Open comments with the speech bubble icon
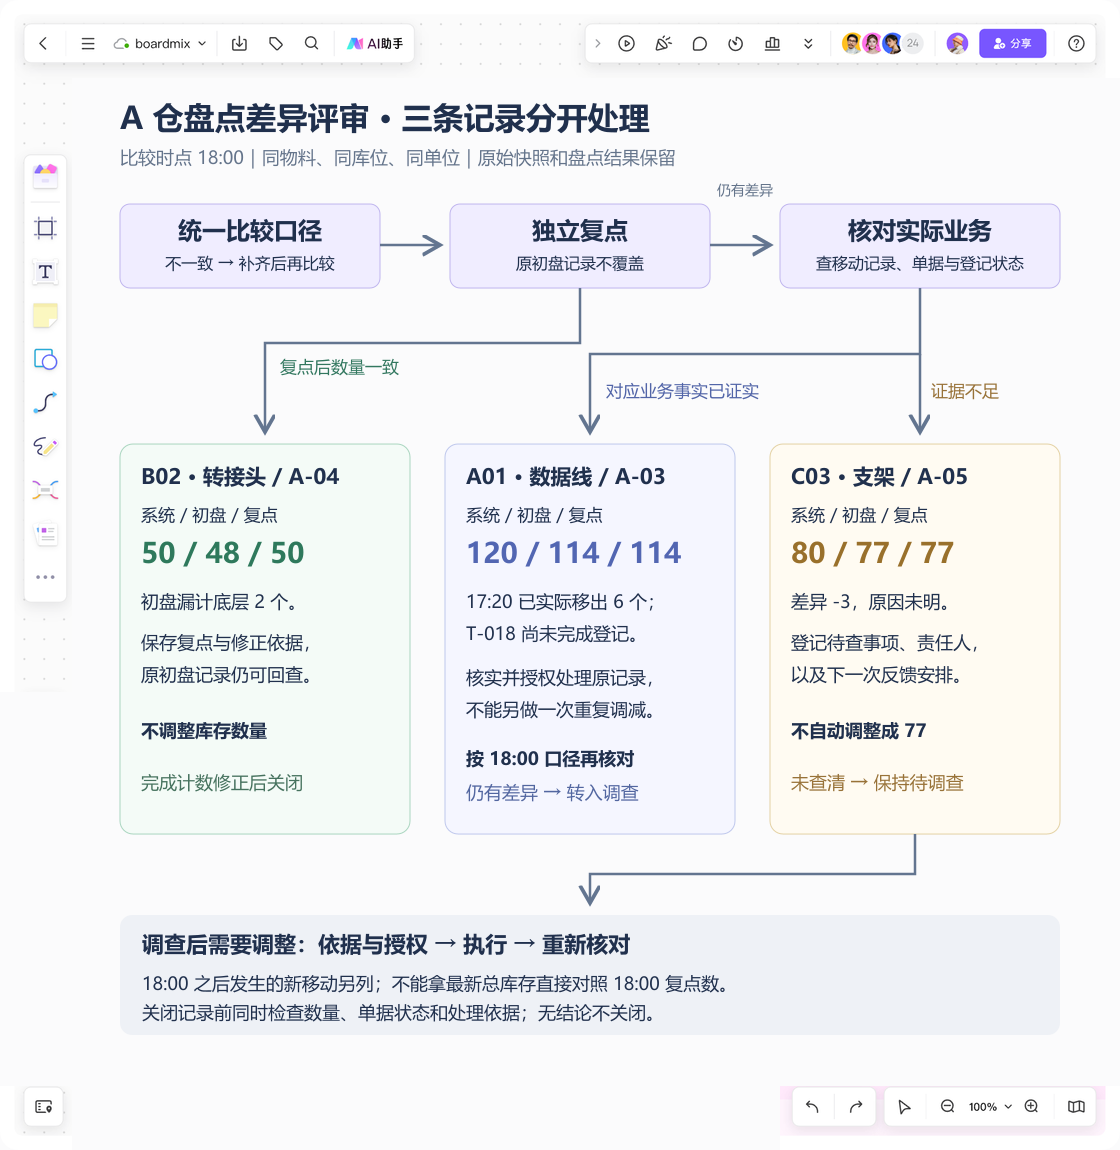The height and width of the screenshot is (1150, 1120). click(700, 43)
